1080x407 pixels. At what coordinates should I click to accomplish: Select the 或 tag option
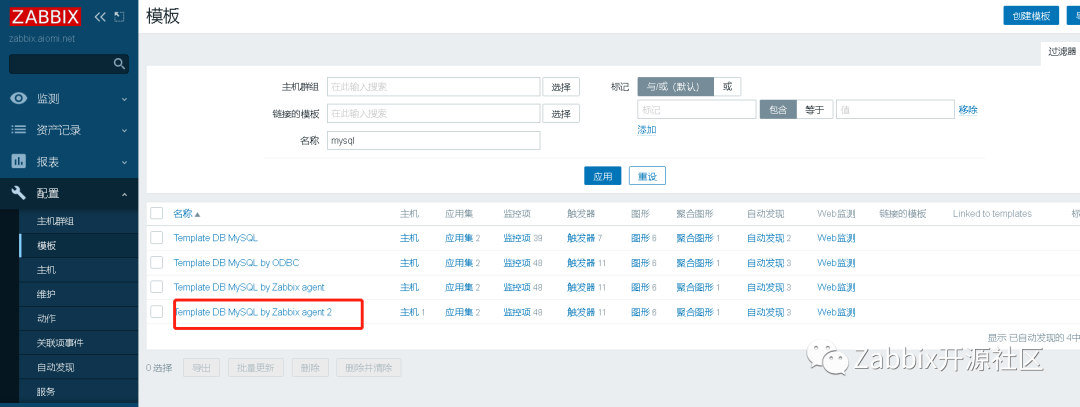pos(727,87)
